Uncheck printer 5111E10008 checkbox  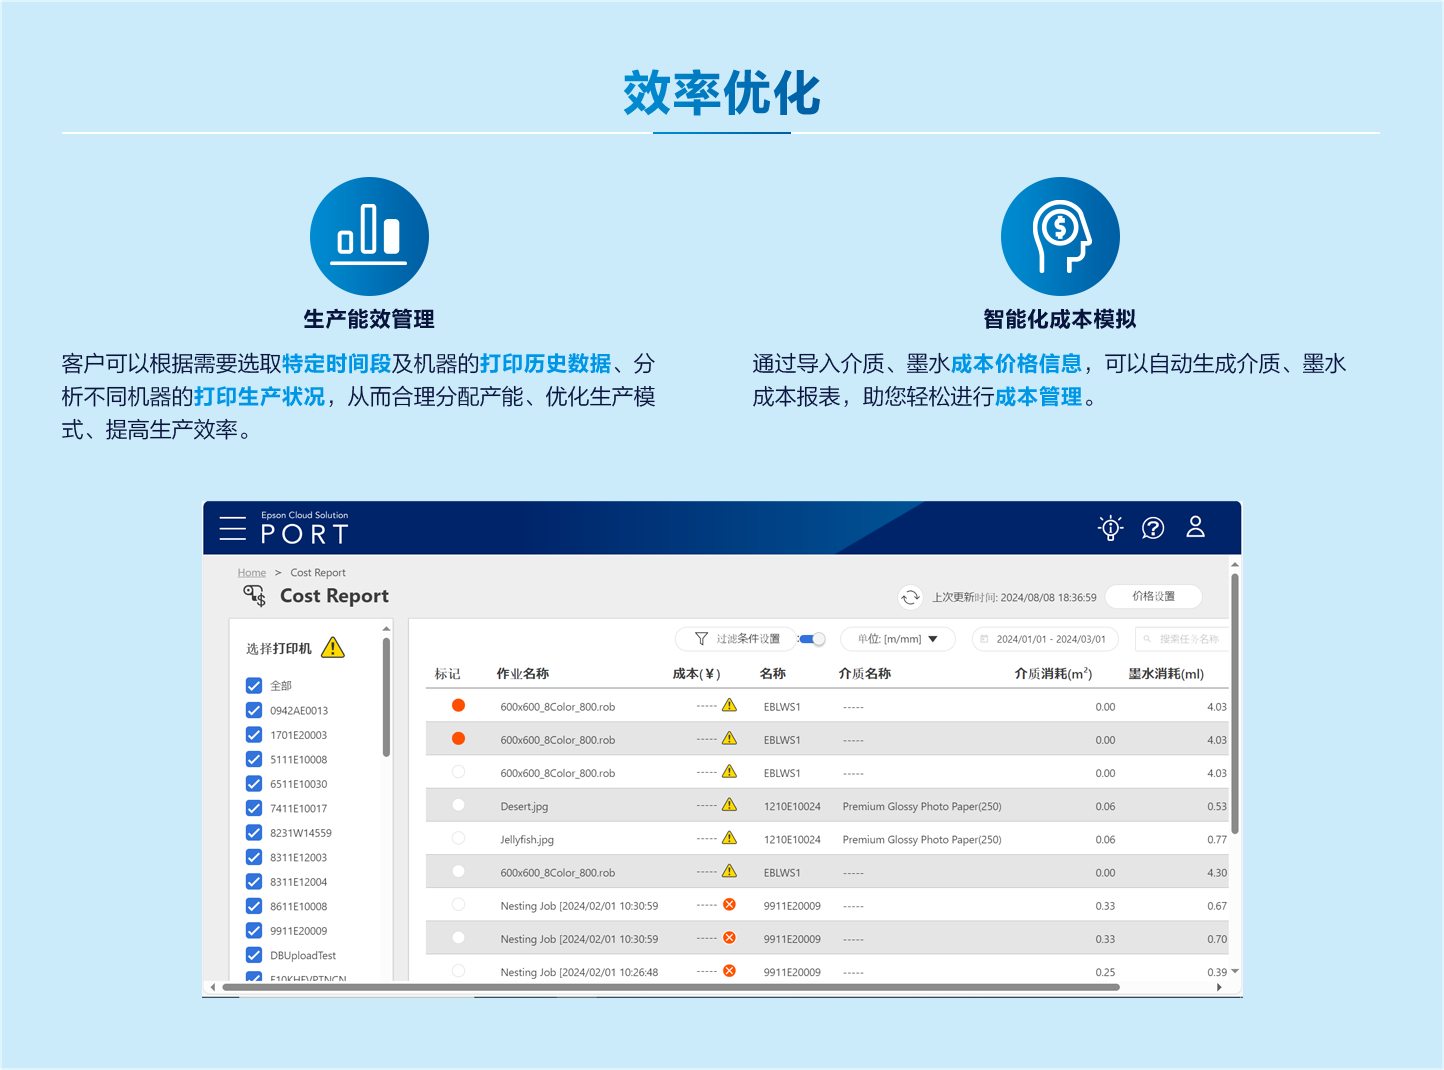tap(254, 759)
